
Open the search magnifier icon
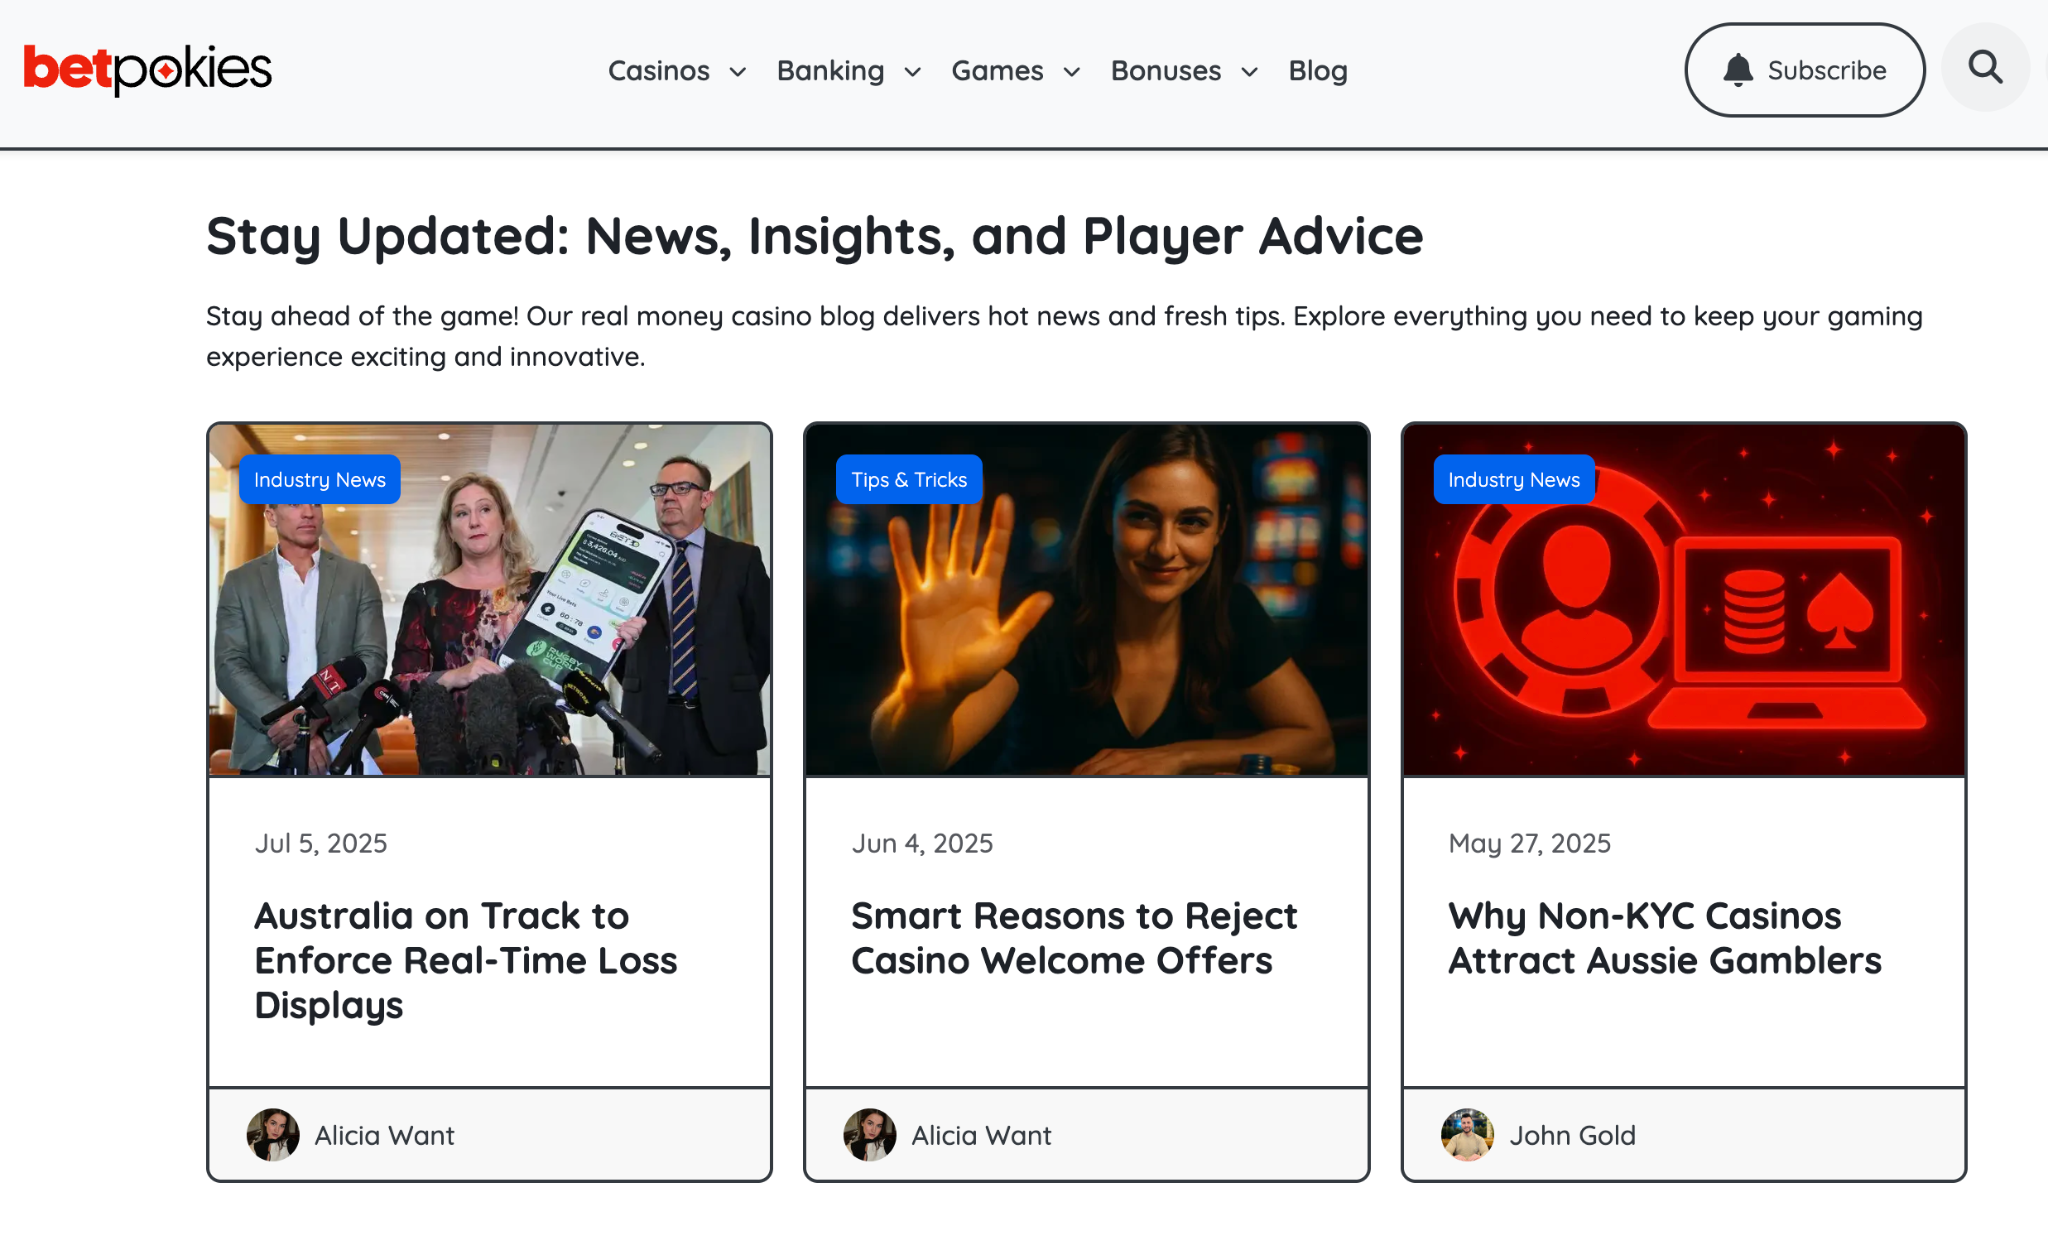coord(1985,68)
